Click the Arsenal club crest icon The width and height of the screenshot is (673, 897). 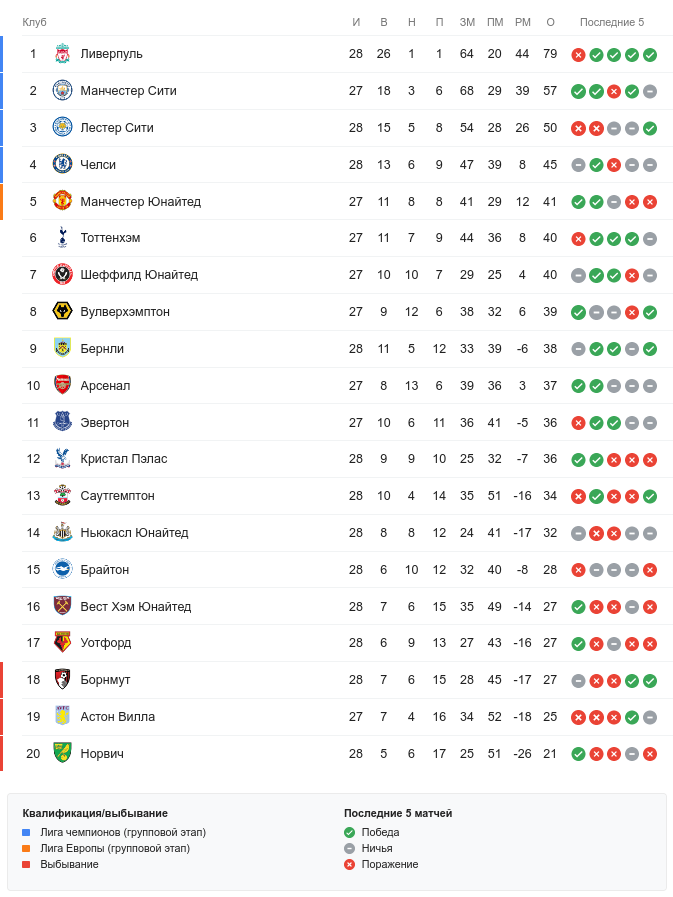pyautogui.click(x=62, y=386)
